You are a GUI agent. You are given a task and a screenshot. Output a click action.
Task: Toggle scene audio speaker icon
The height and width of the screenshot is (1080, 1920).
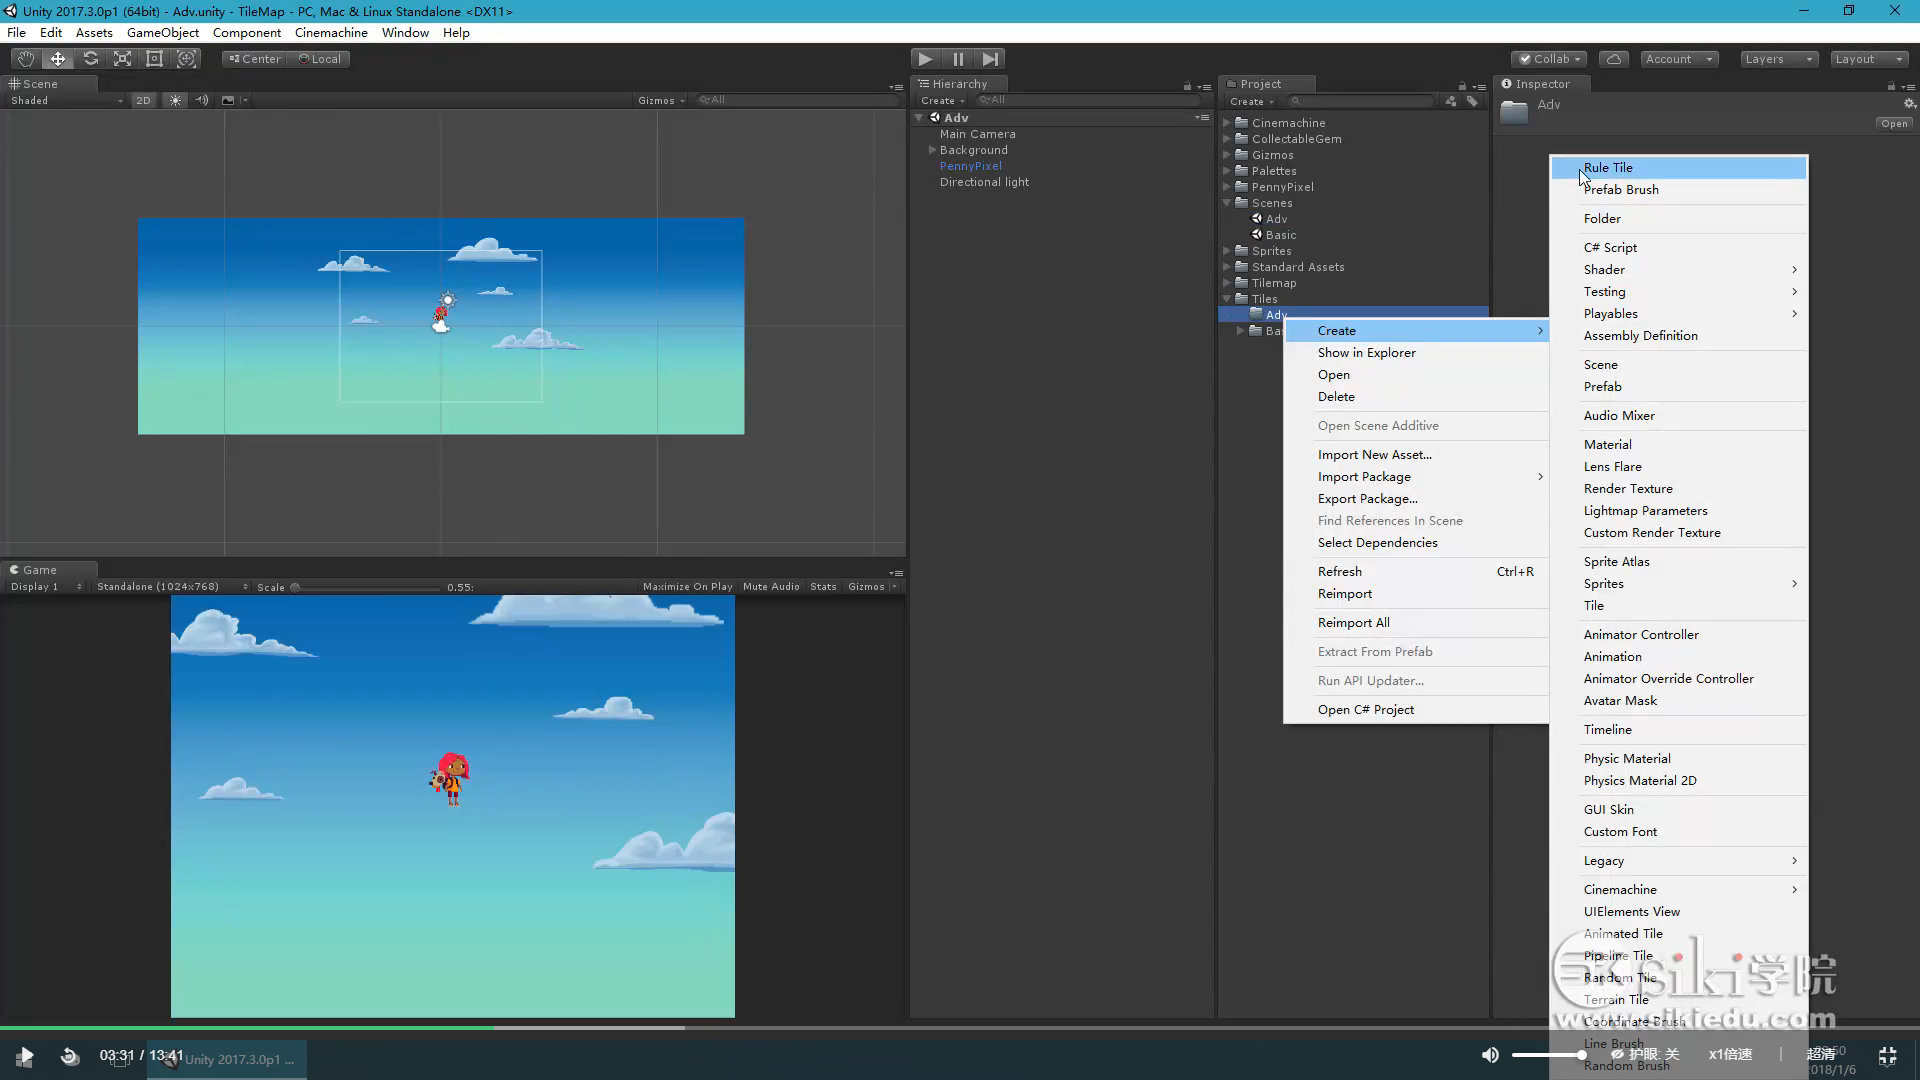tap(202, 100)
